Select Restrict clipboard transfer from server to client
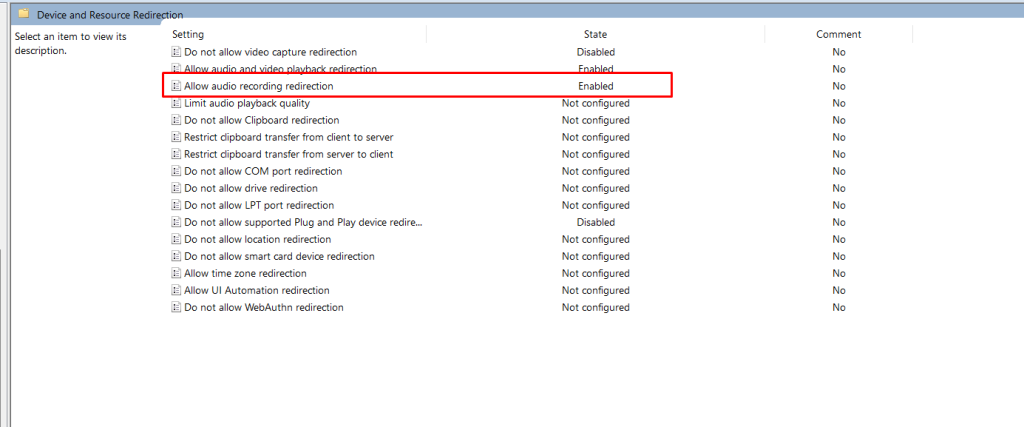 click(x=288, y=154)
